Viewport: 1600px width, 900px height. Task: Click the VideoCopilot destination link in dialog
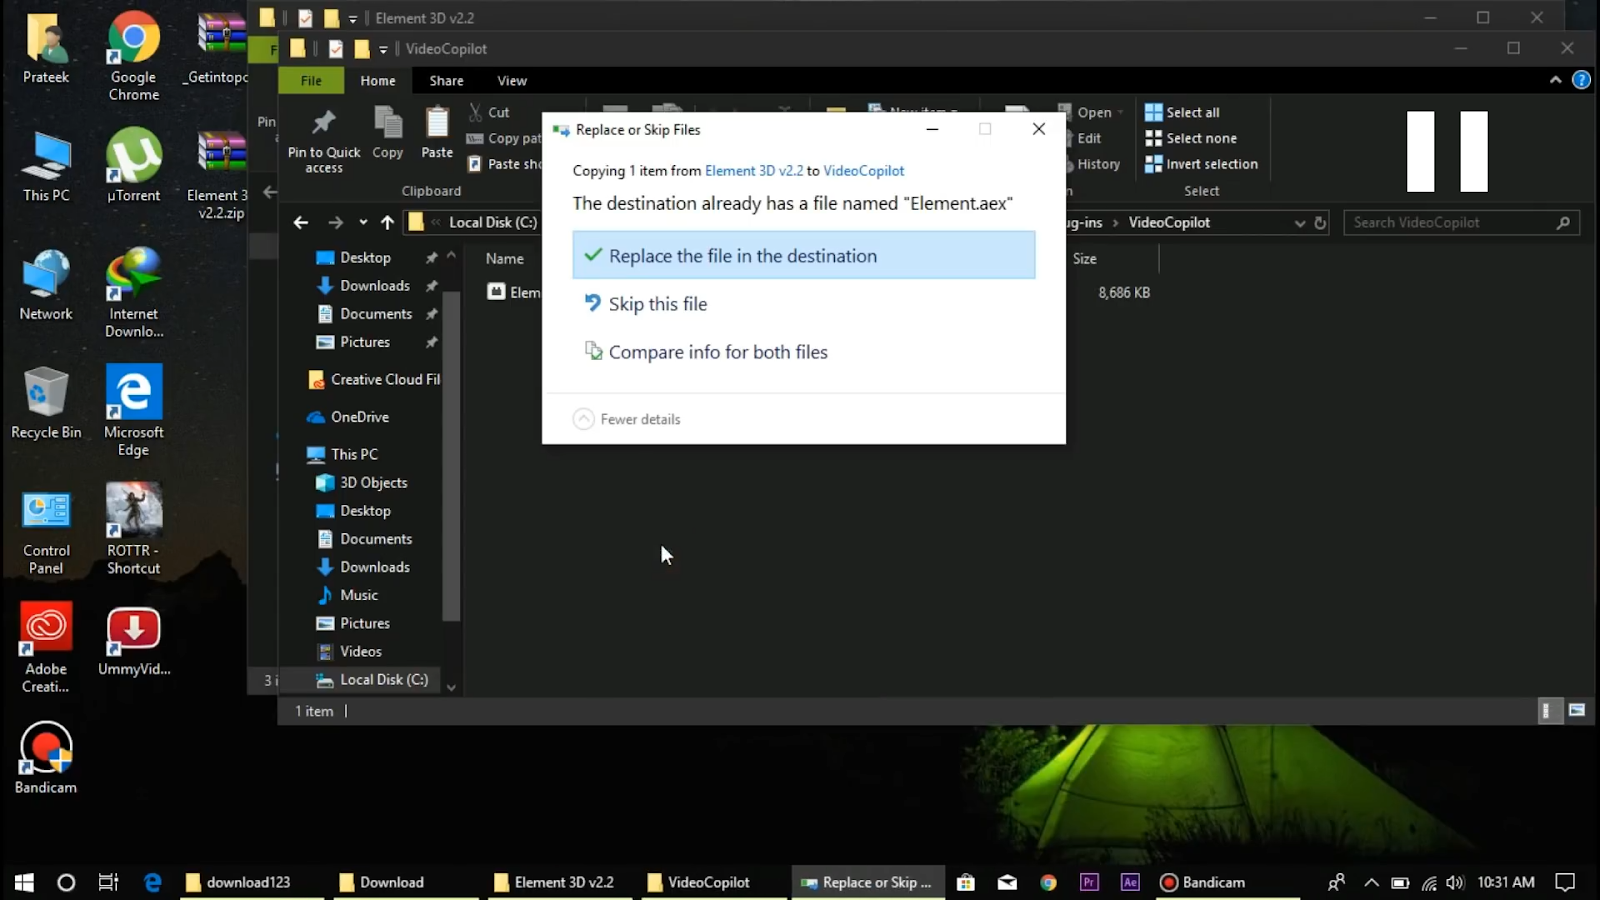(x=863, y=171)
